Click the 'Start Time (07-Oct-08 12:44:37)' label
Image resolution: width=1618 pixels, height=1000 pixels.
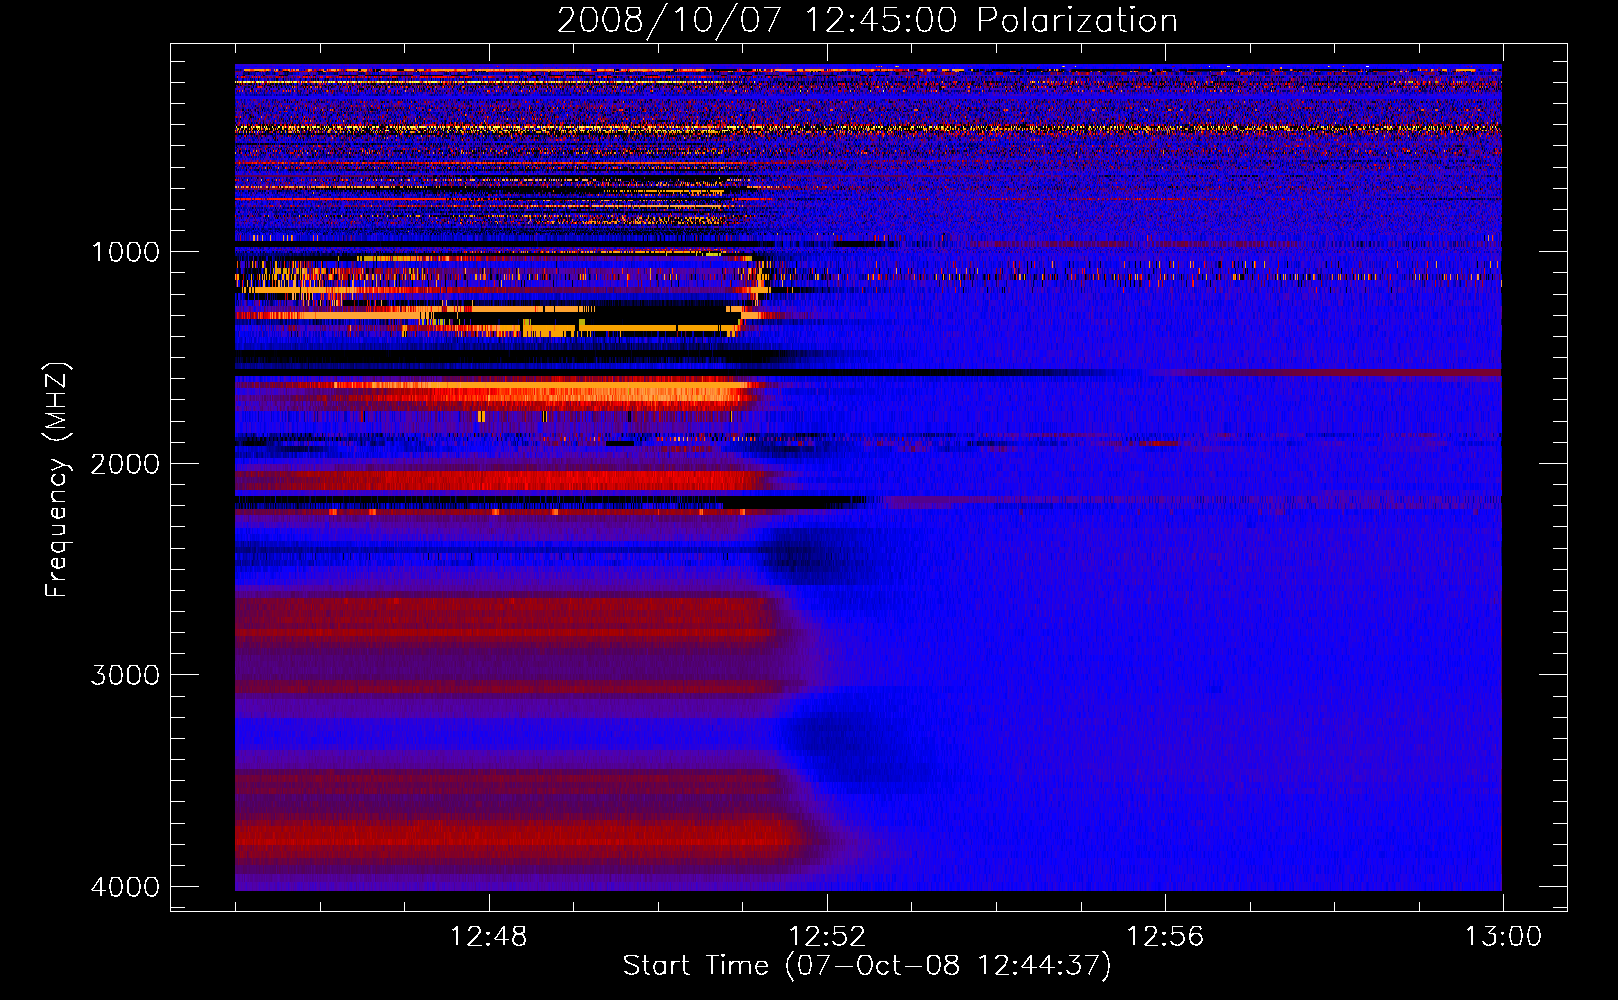pyautogui.click(x=867, y=966)
